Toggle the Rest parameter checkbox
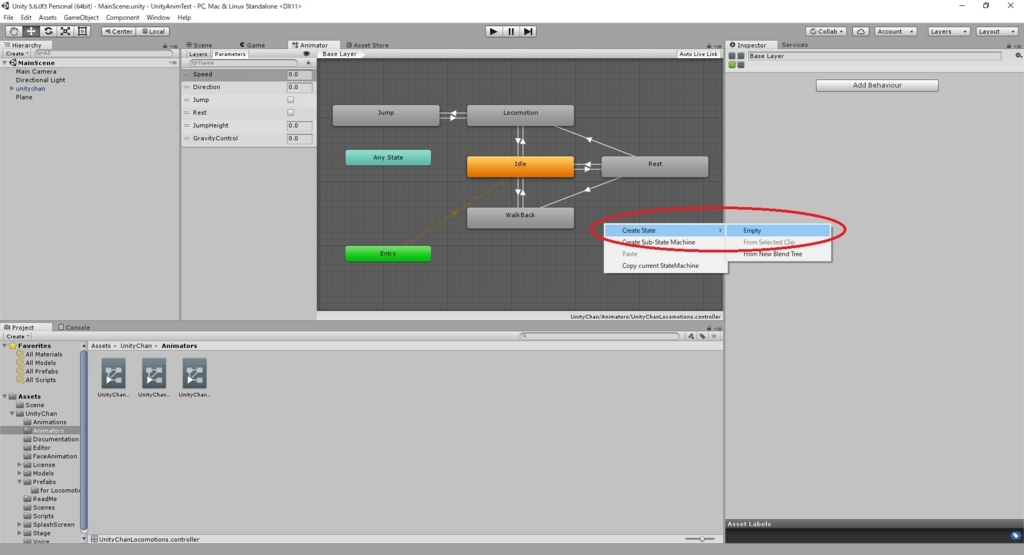The width and height of the screenshot is (1024, 555). [x=291, y=112]
